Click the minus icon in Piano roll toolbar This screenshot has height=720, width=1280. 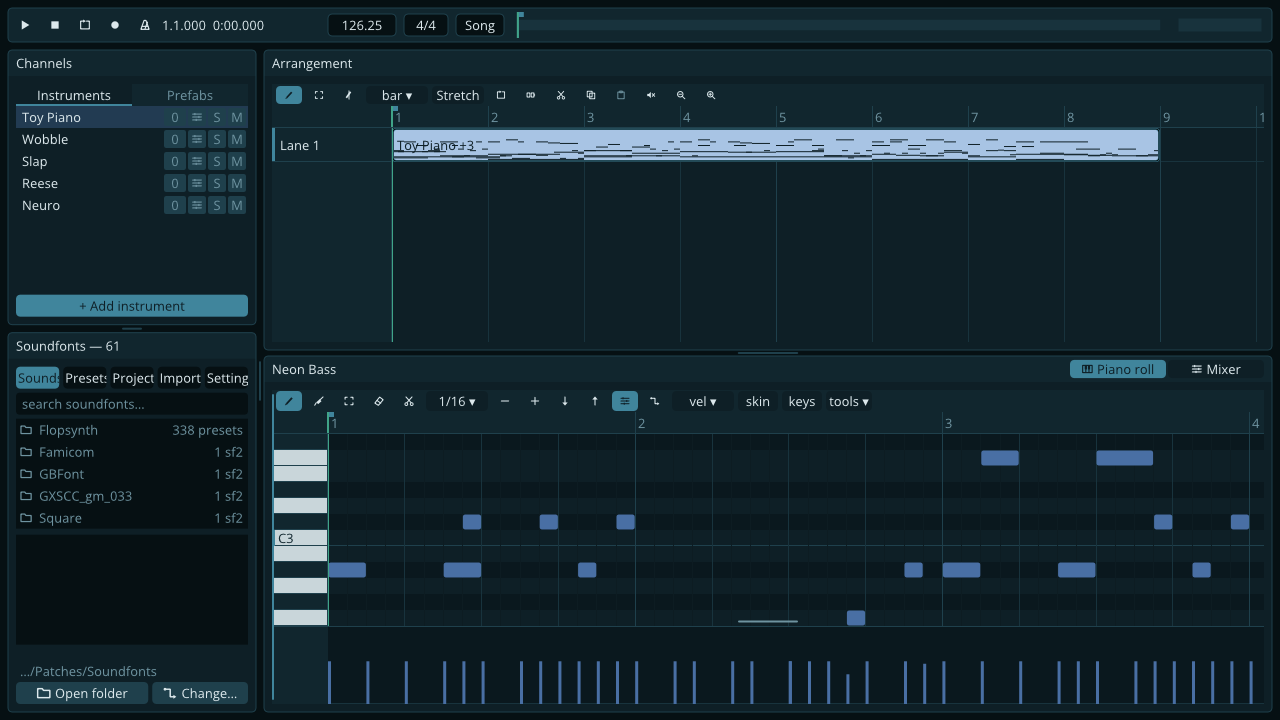coord(505,401)
